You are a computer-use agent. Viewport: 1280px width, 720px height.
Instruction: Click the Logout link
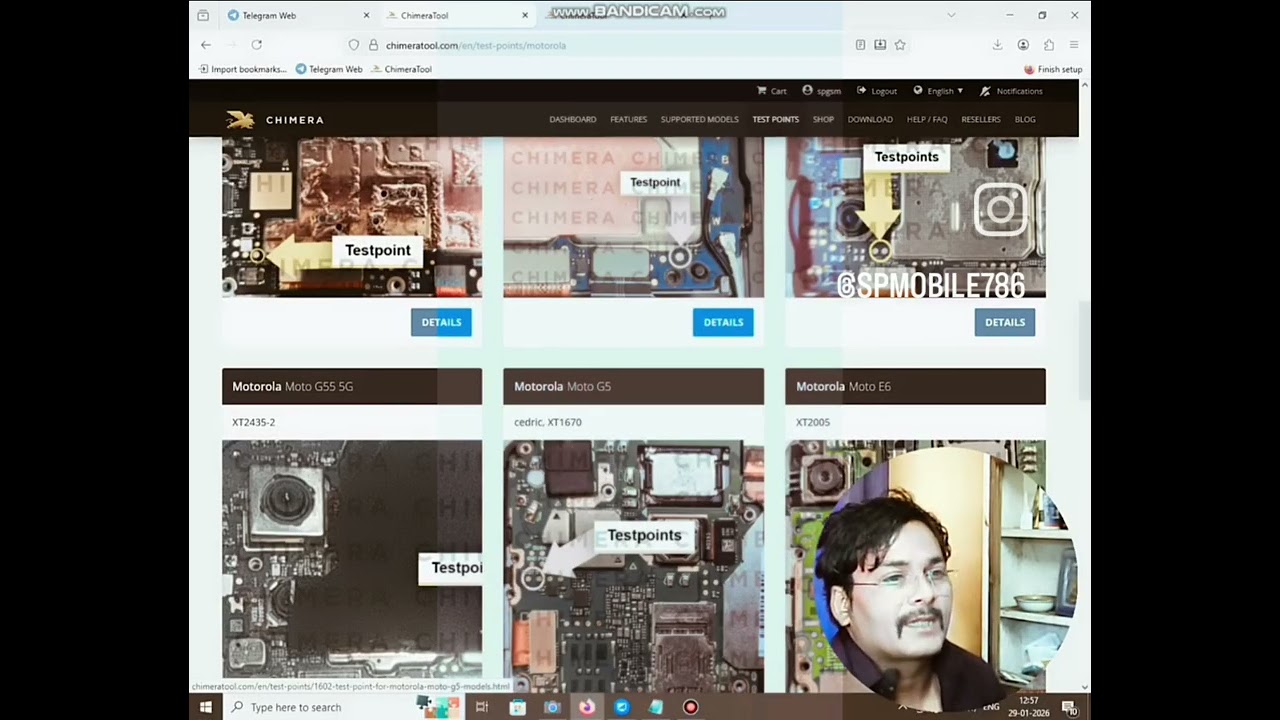click(x=877, y=91)
